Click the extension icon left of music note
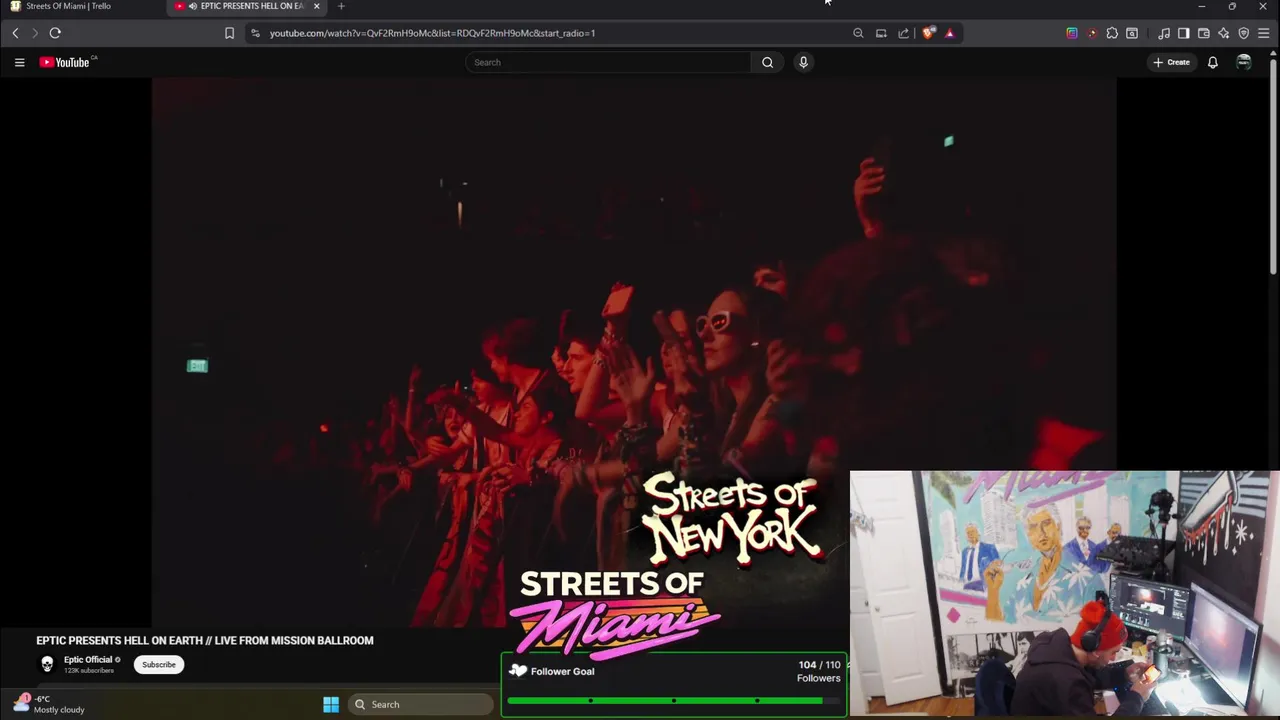This screenshot has height=720, width=1280. (1132, 33)
